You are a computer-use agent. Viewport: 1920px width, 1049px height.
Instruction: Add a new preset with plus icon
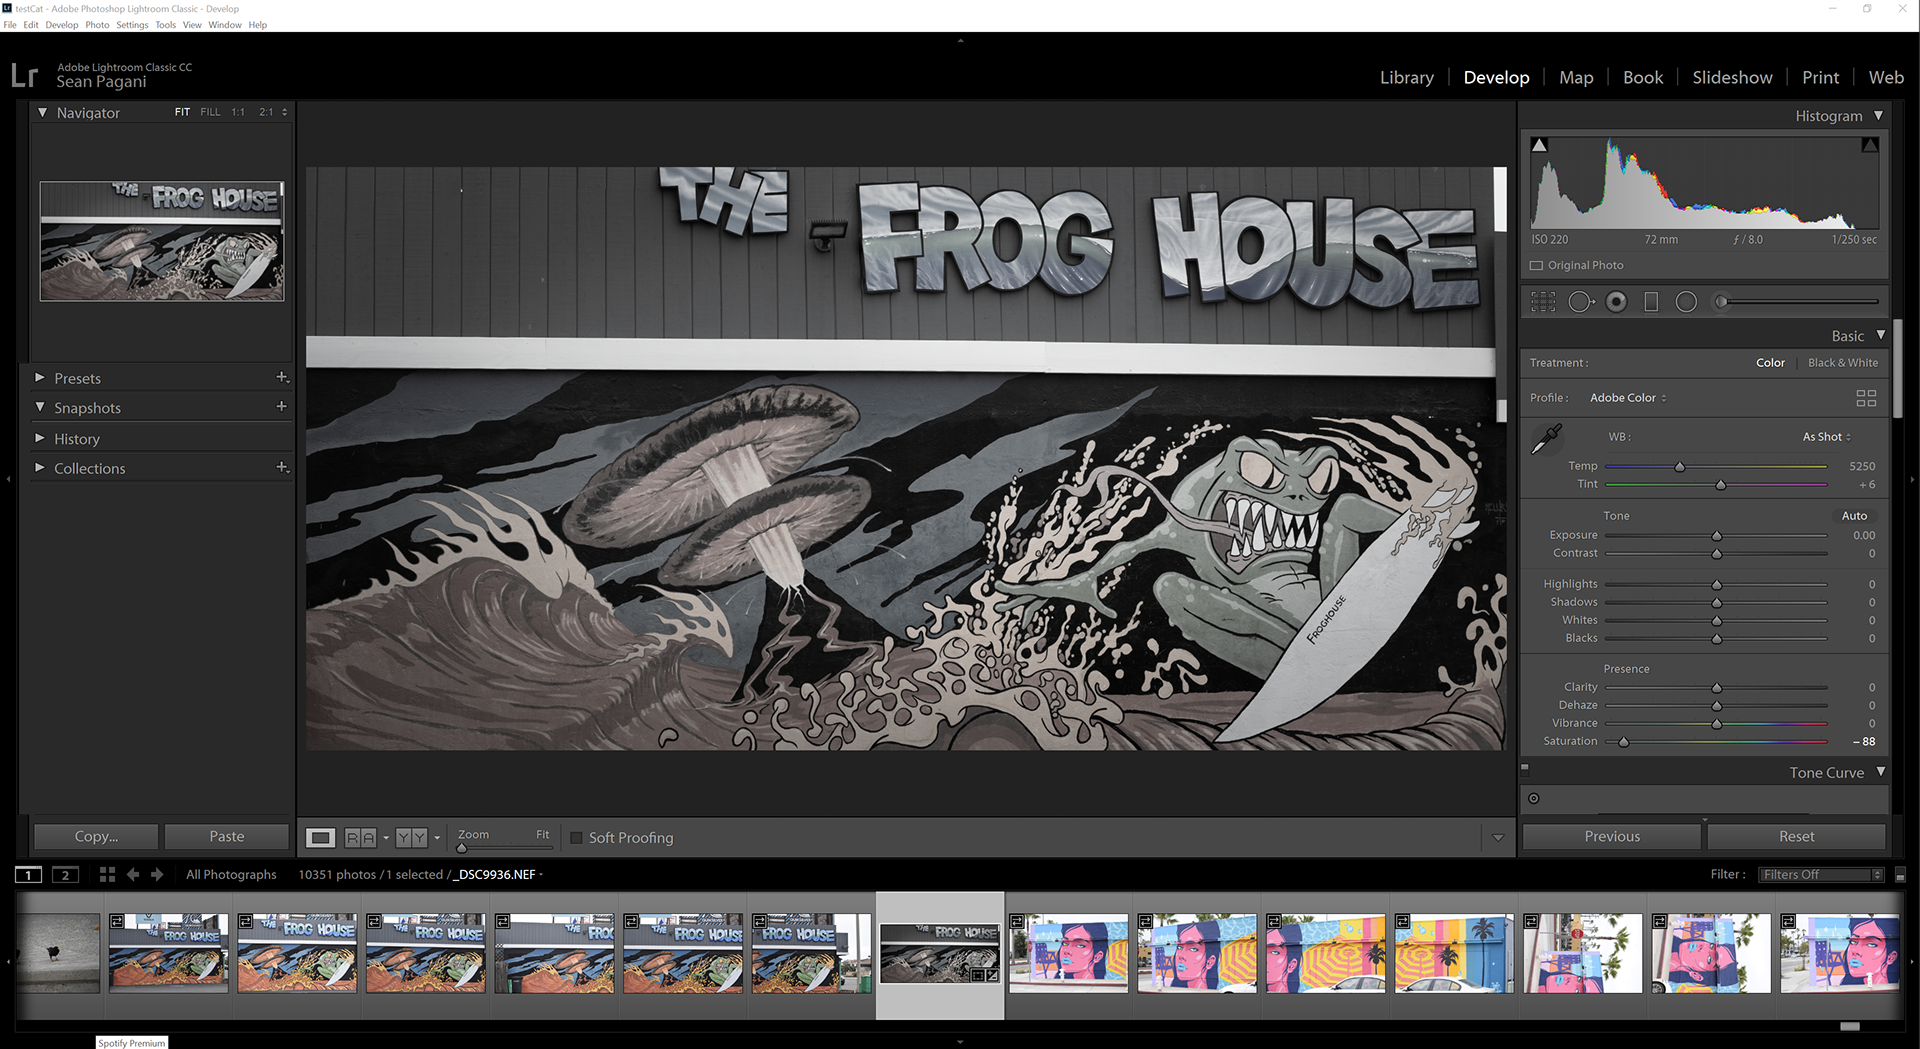pyautogui.click(x=282, y=377)
